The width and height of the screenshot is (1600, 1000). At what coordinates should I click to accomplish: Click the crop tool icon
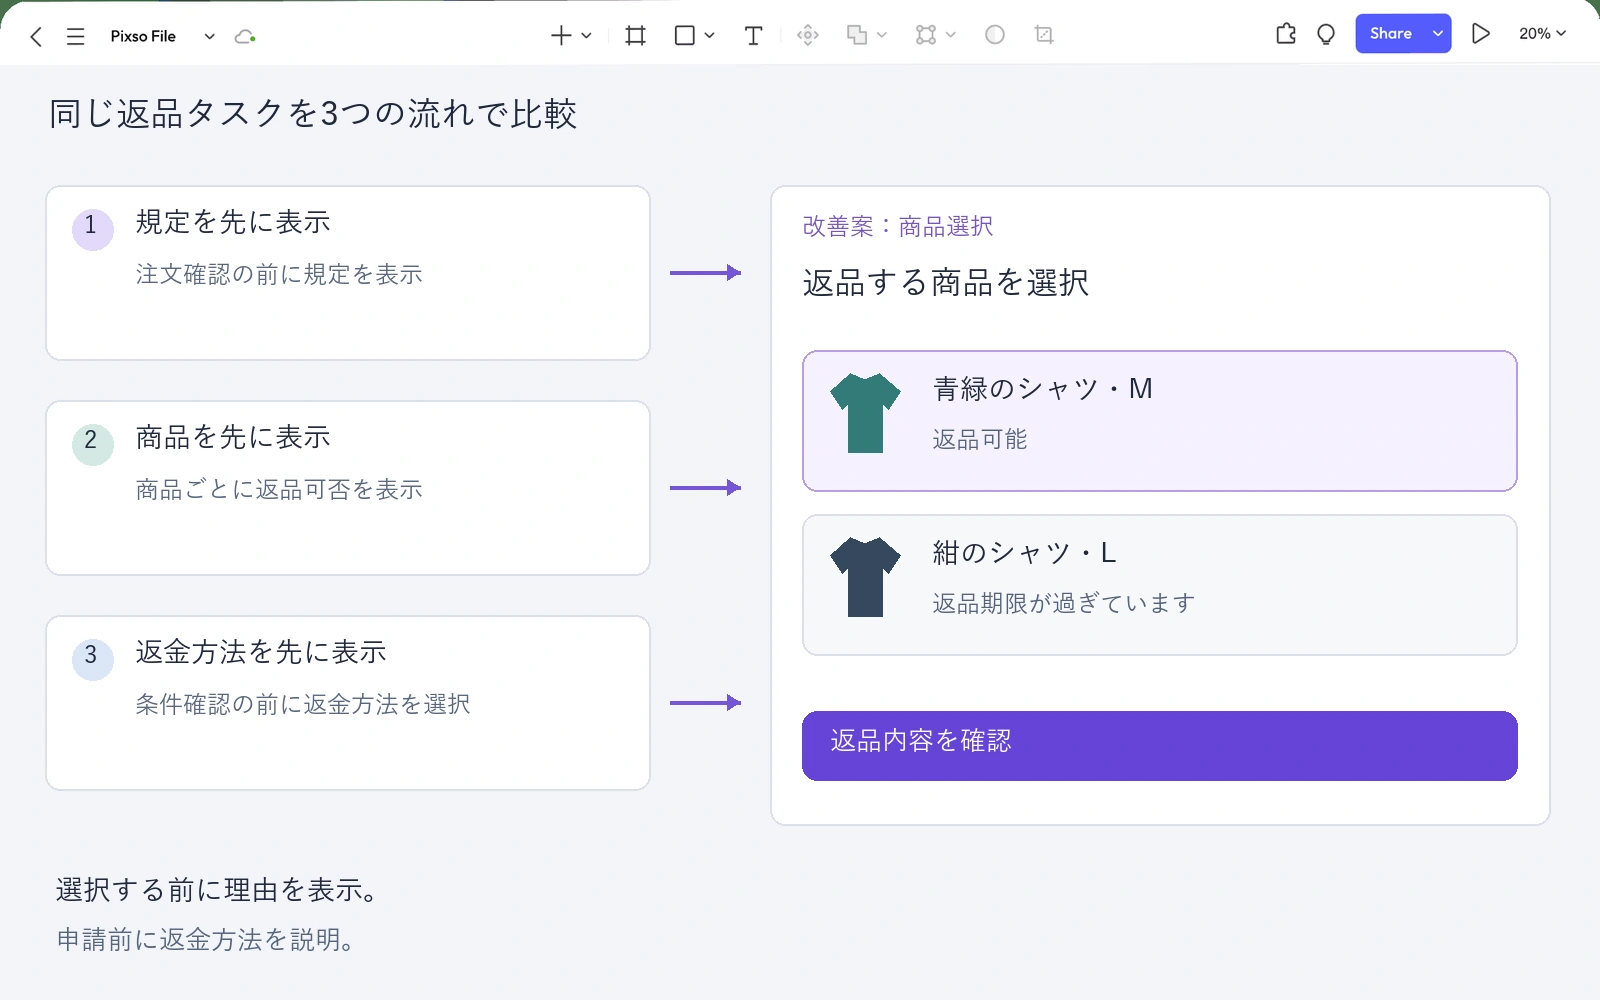point(1044,36)
